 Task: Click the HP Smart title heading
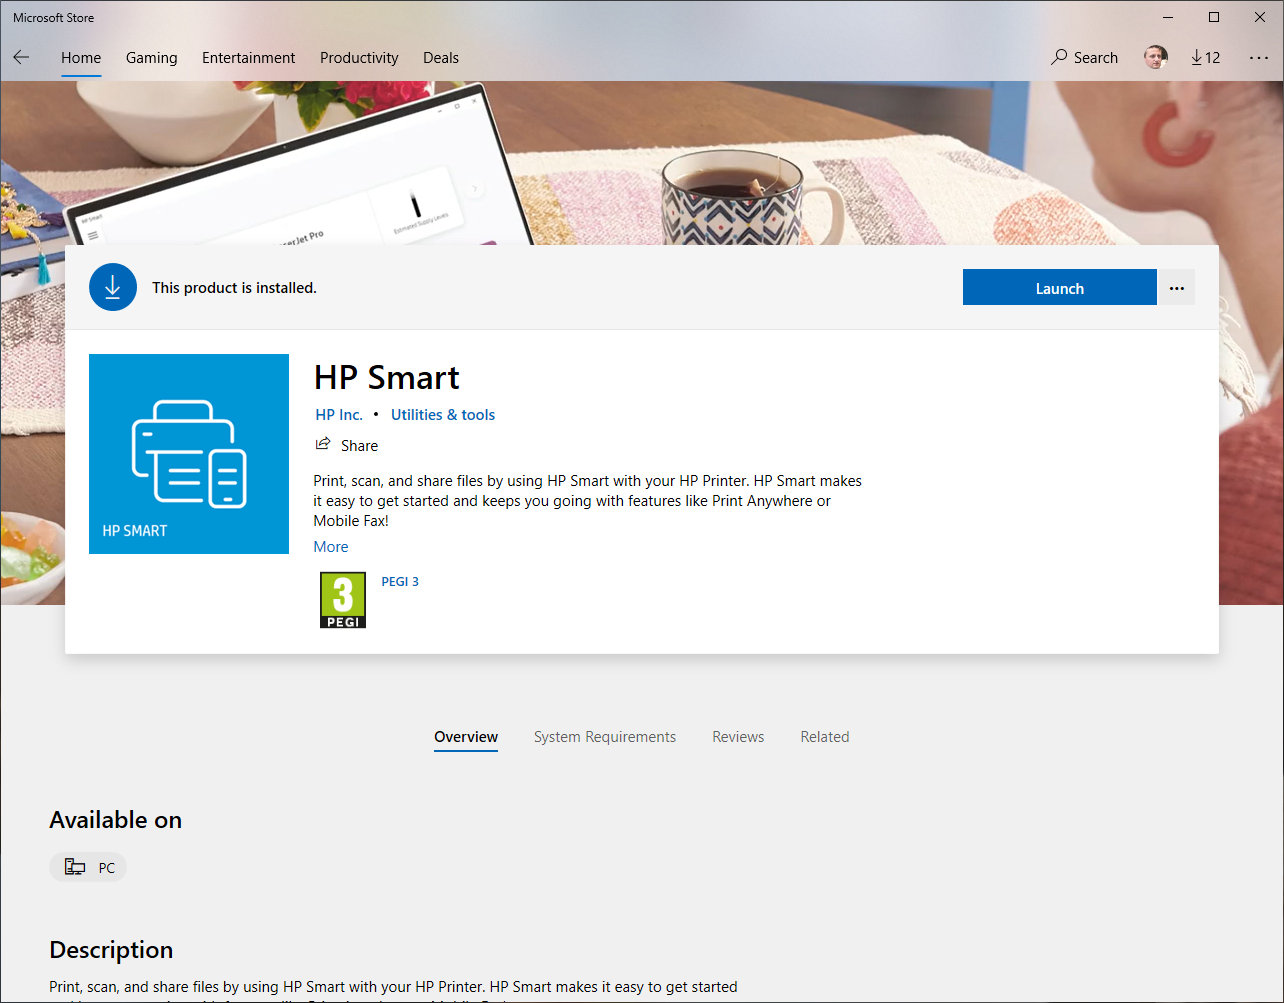click(387, 377)
